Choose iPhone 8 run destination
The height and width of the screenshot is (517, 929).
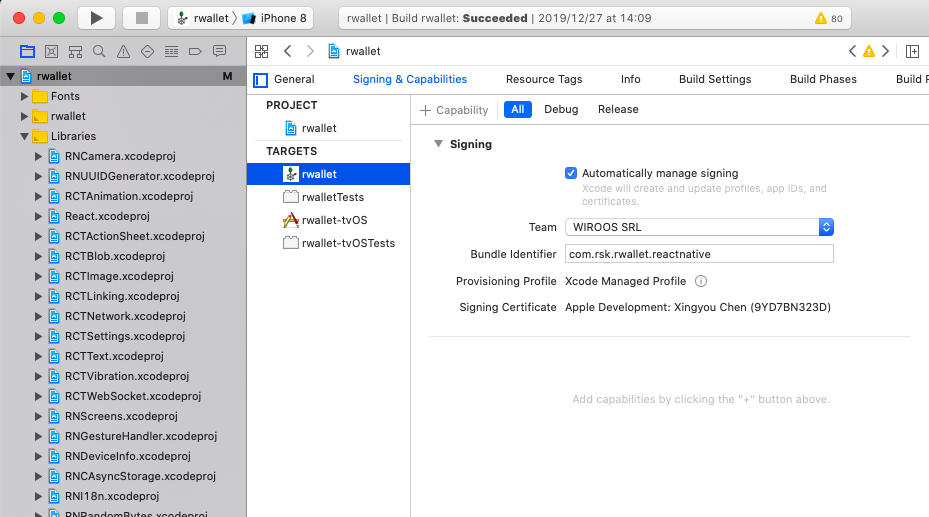click(274, 18)
